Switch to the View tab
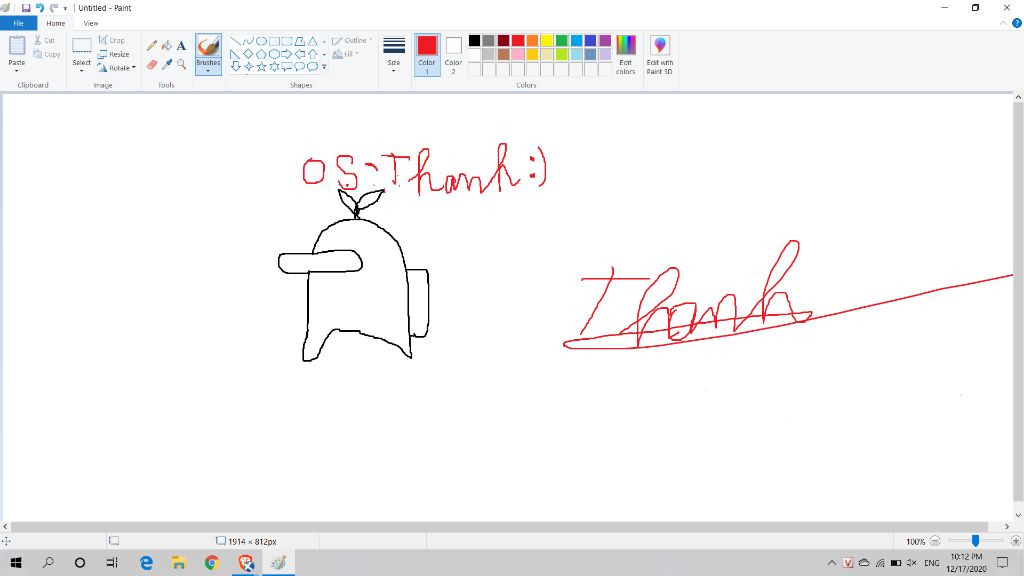The image size is (1024, 576). pyautogui.click(x=91, y=23)
